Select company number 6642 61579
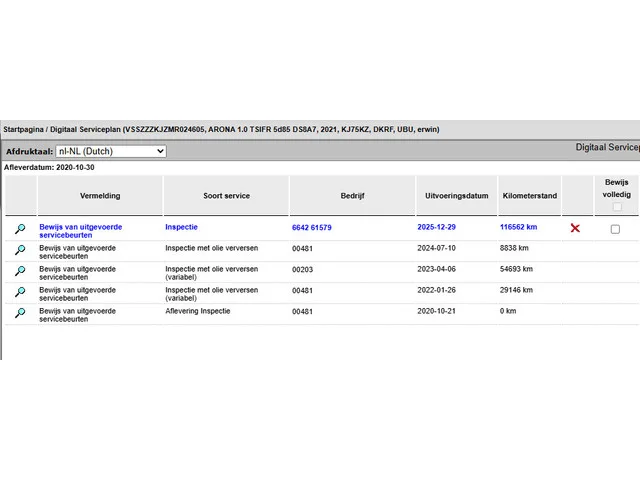 point(312,228)
